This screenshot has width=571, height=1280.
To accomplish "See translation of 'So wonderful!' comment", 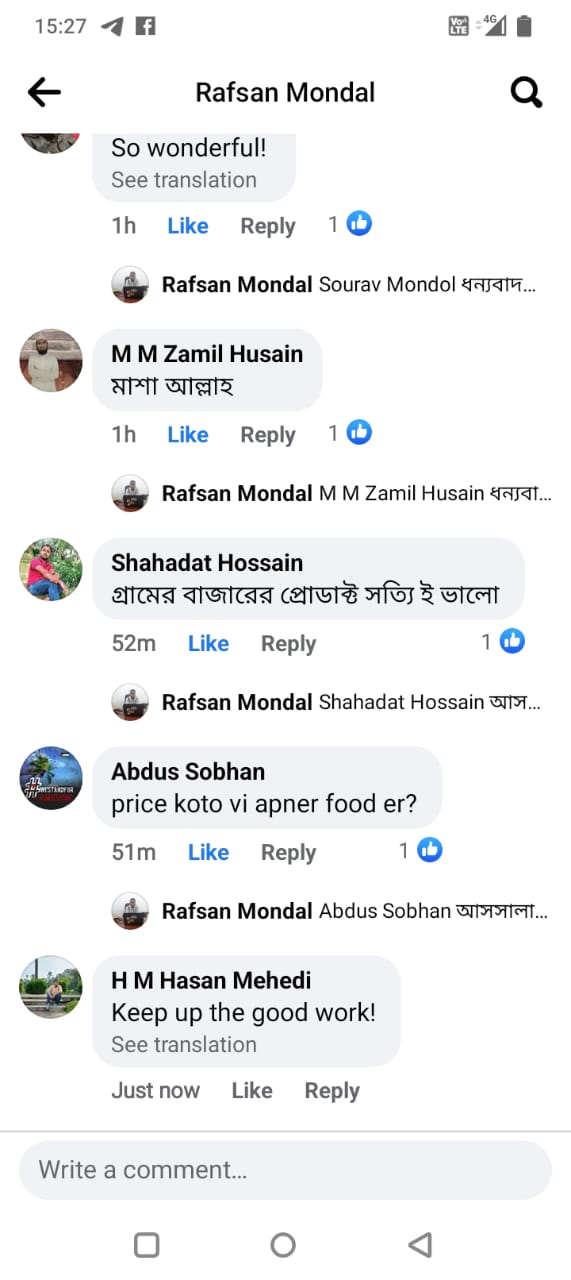I will [x=184, y=180].
